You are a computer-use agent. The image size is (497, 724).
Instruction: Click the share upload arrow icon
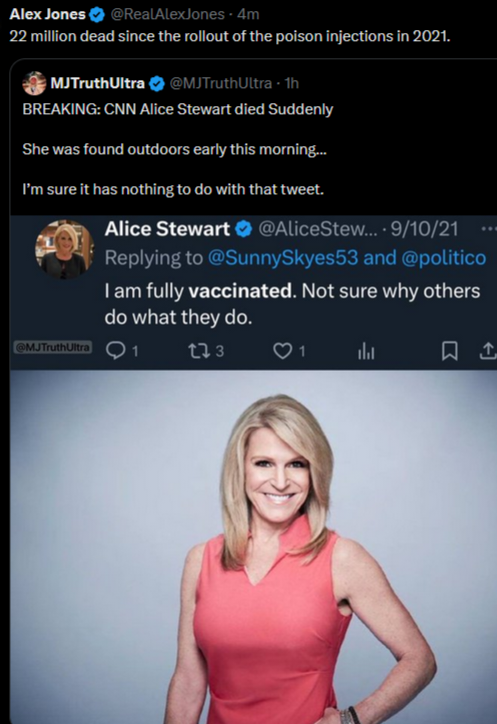(x=487, y=351)
